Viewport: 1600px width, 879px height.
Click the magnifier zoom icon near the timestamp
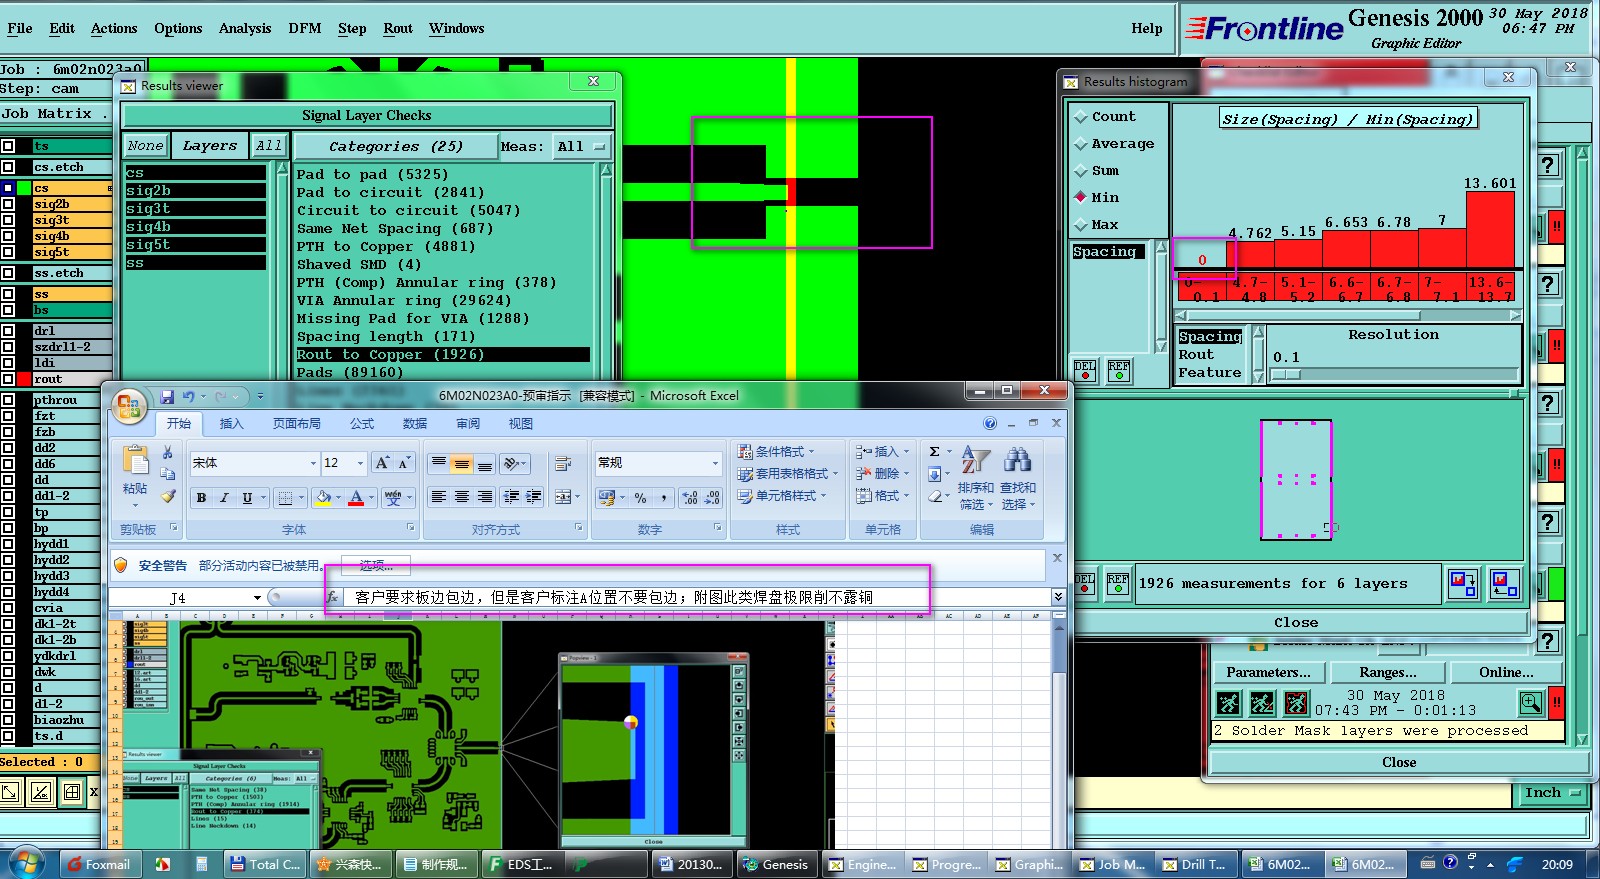[1531, 703]
